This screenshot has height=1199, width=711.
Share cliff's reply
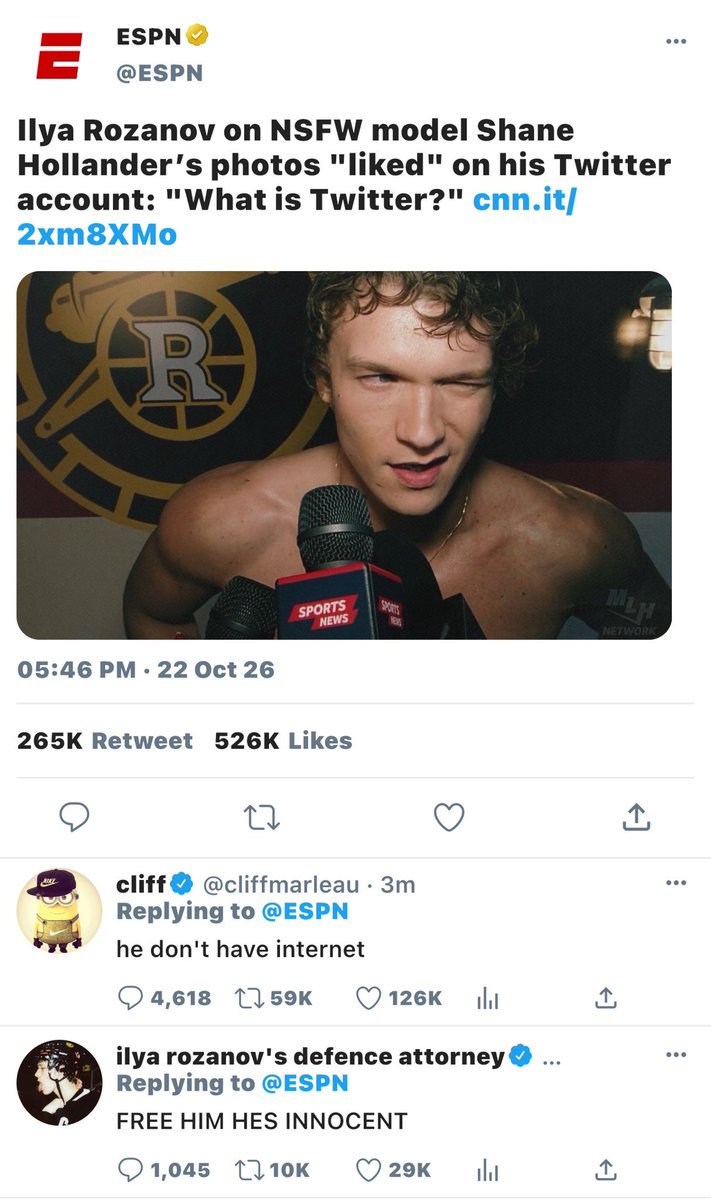[x=605, y=998]
